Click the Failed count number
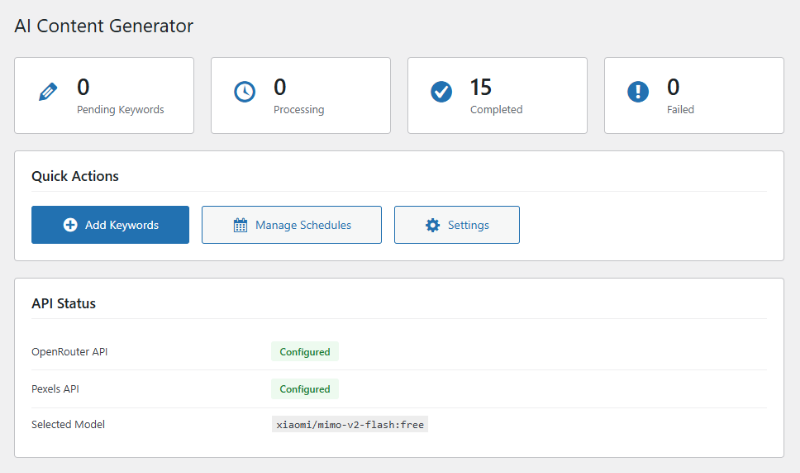 [673, 87]
